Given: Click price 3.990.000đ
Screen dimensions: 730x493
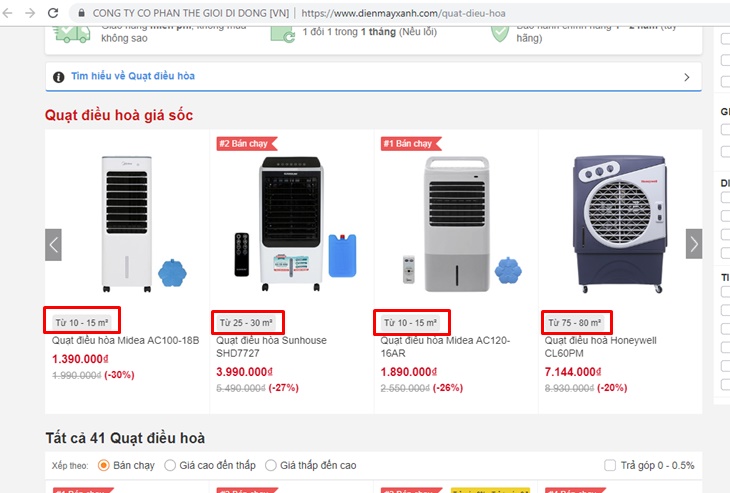Looking at the screenshot, I should coord(244,372).
